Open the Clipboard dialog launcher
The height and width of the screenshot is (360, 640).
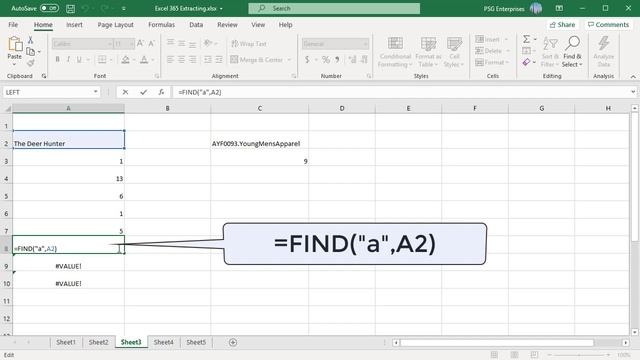[44, 76]
